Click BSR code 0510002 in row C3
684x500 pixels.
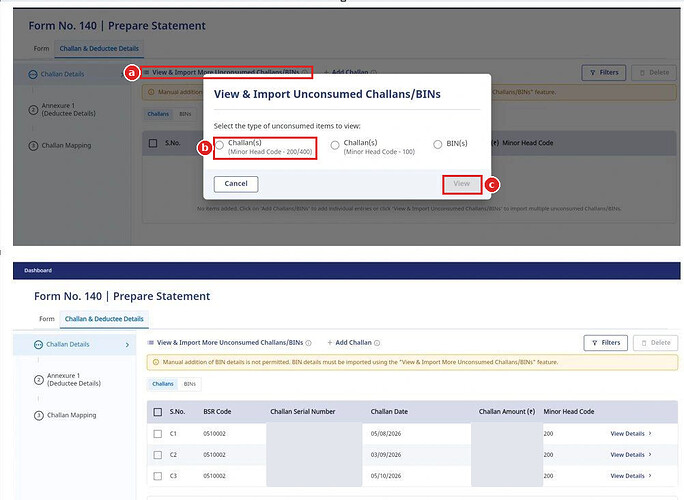tap(214, 476)
